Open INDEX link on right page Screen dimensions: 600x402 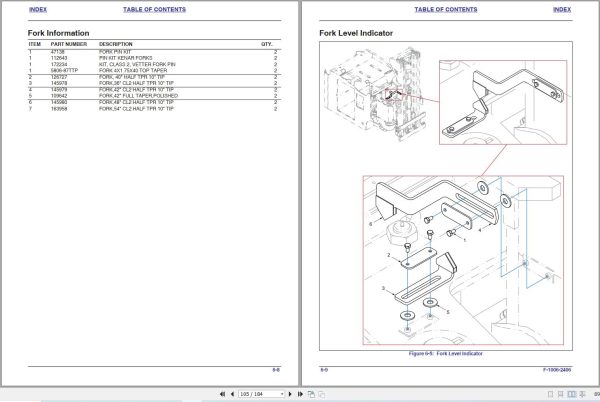click(562, 10)
